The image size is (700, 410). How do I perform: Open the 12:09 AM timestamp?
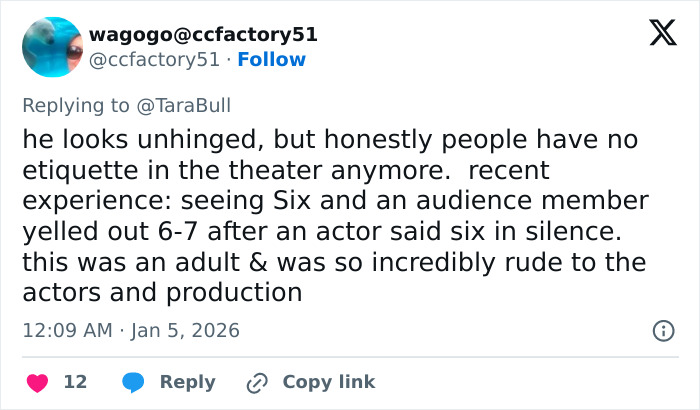coord(66,330)
